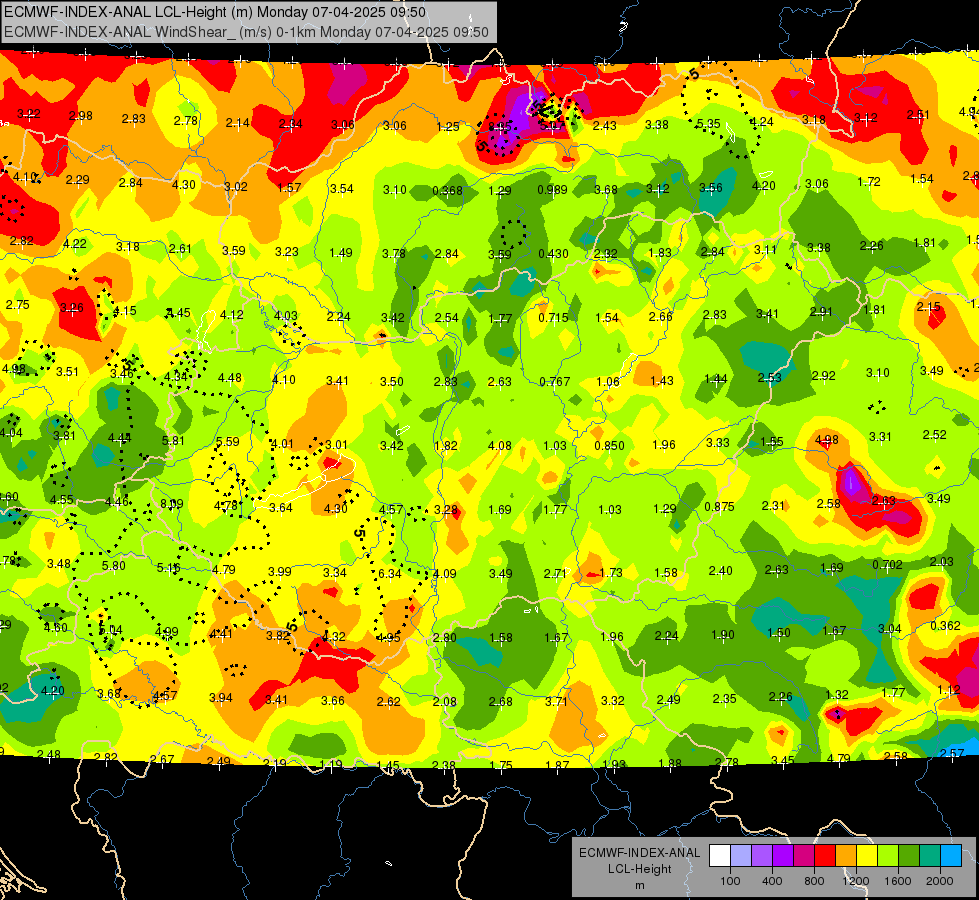Image resolution: width=979 pixels, height=900 pixels.
Task: Click wind shear value 3.71
Action: [556, 701]
